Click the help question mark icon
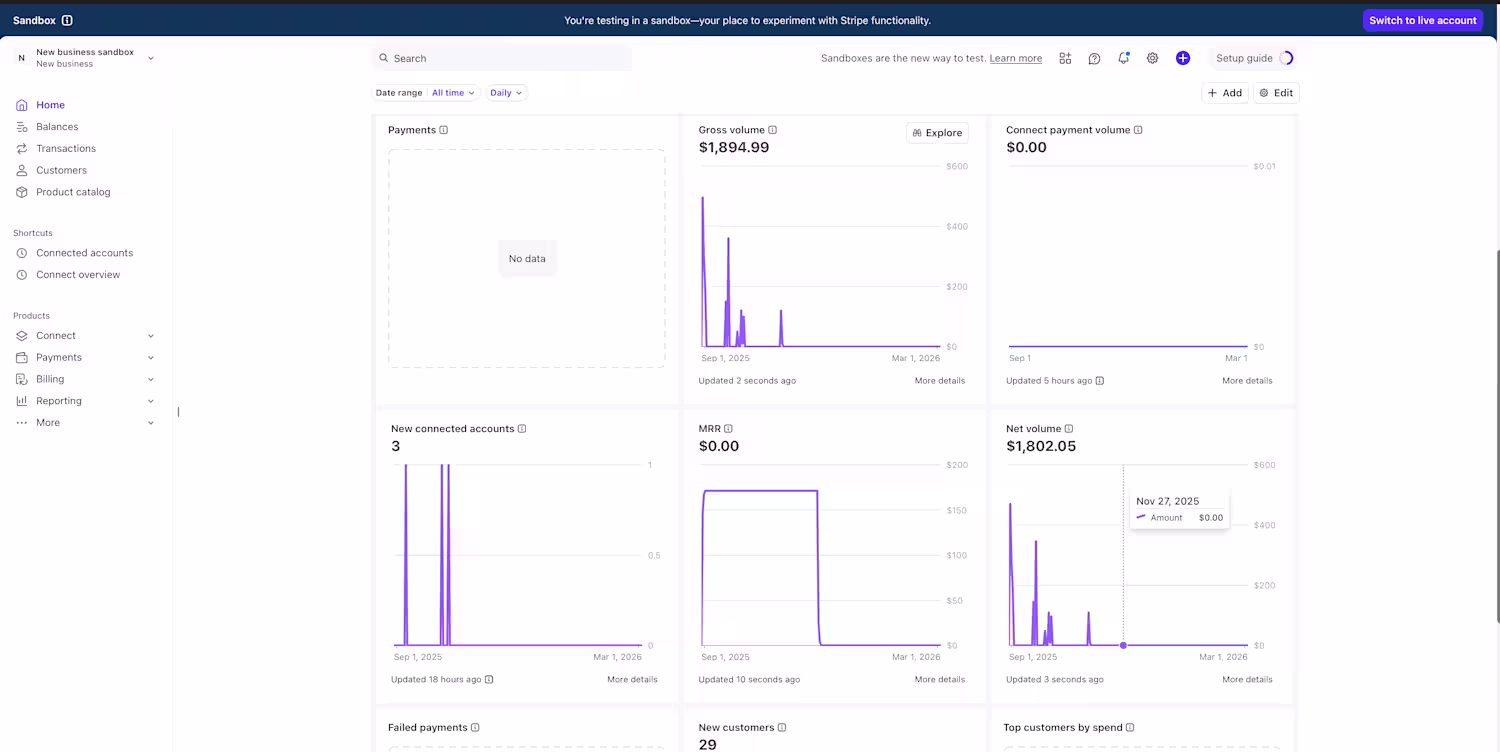Image resolution: width=1500 pixels, height=752 pixels. point(1094,58)
